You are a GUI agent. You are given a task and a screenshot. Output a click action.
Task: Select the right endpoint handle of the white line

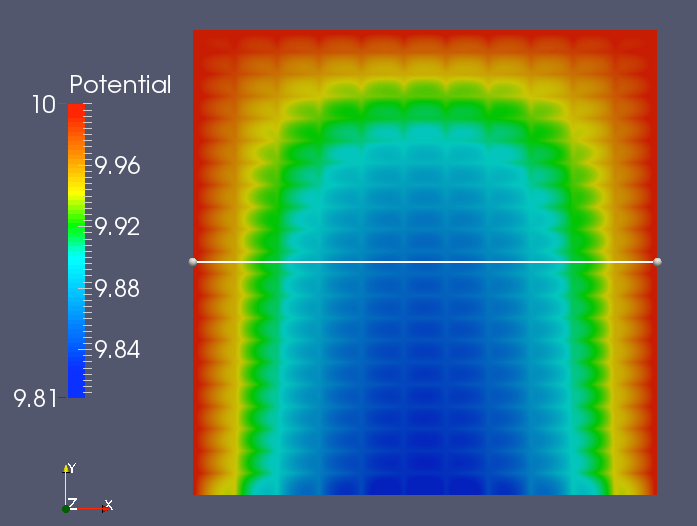tap(657, 262)
